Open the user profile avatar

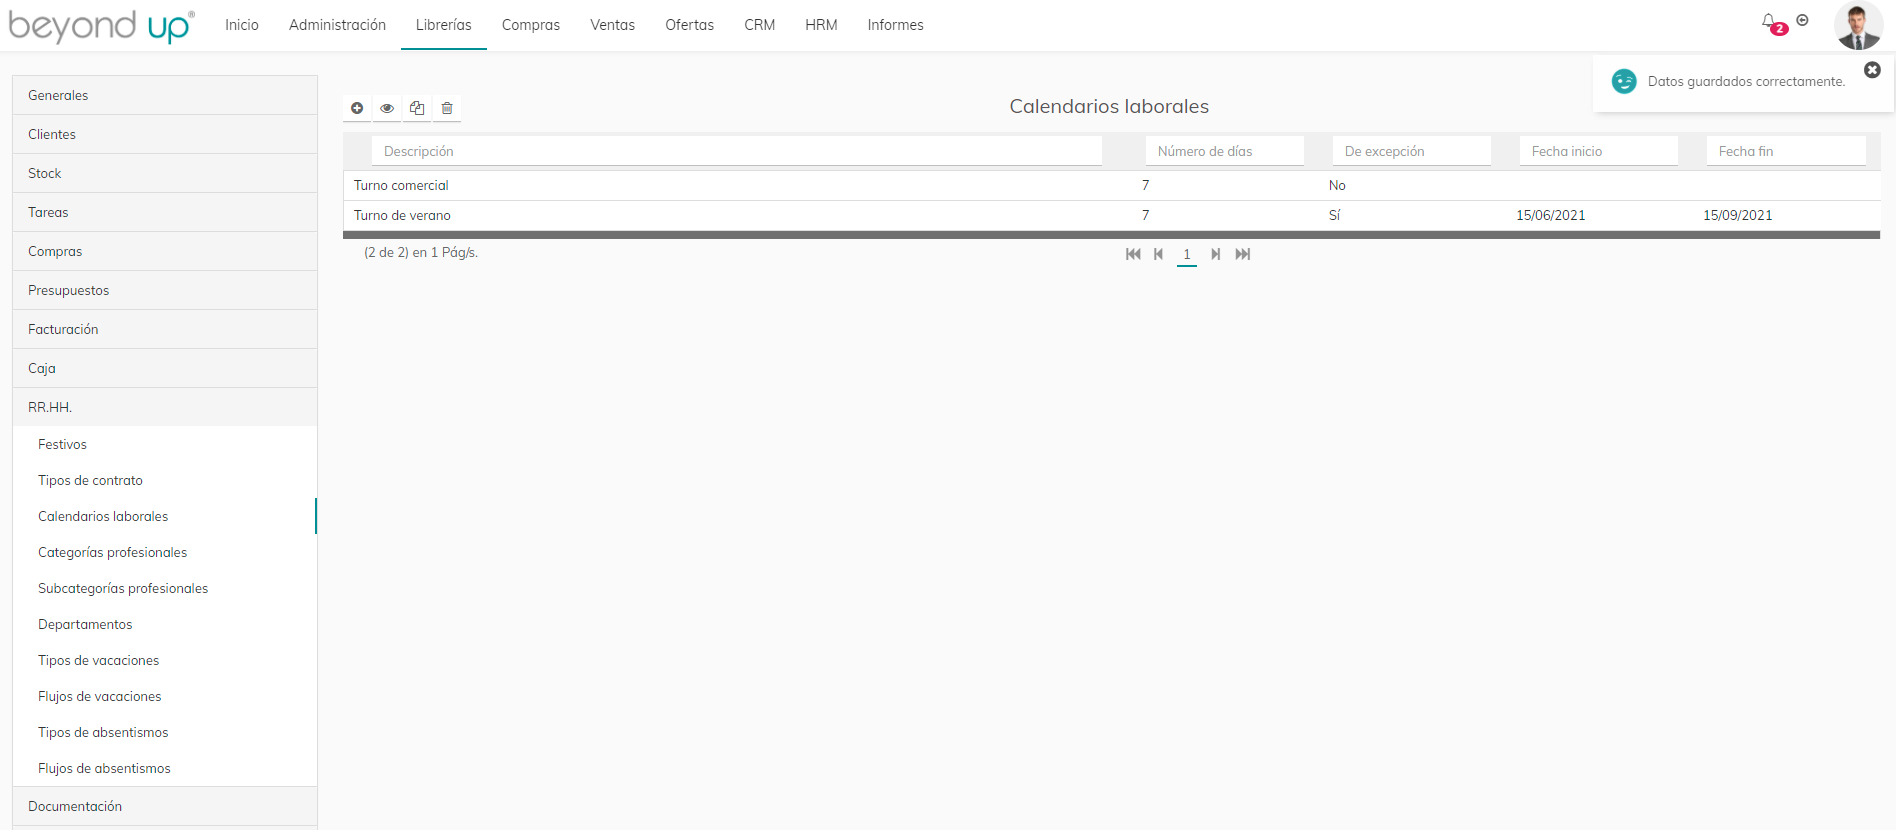[1859, 25]
